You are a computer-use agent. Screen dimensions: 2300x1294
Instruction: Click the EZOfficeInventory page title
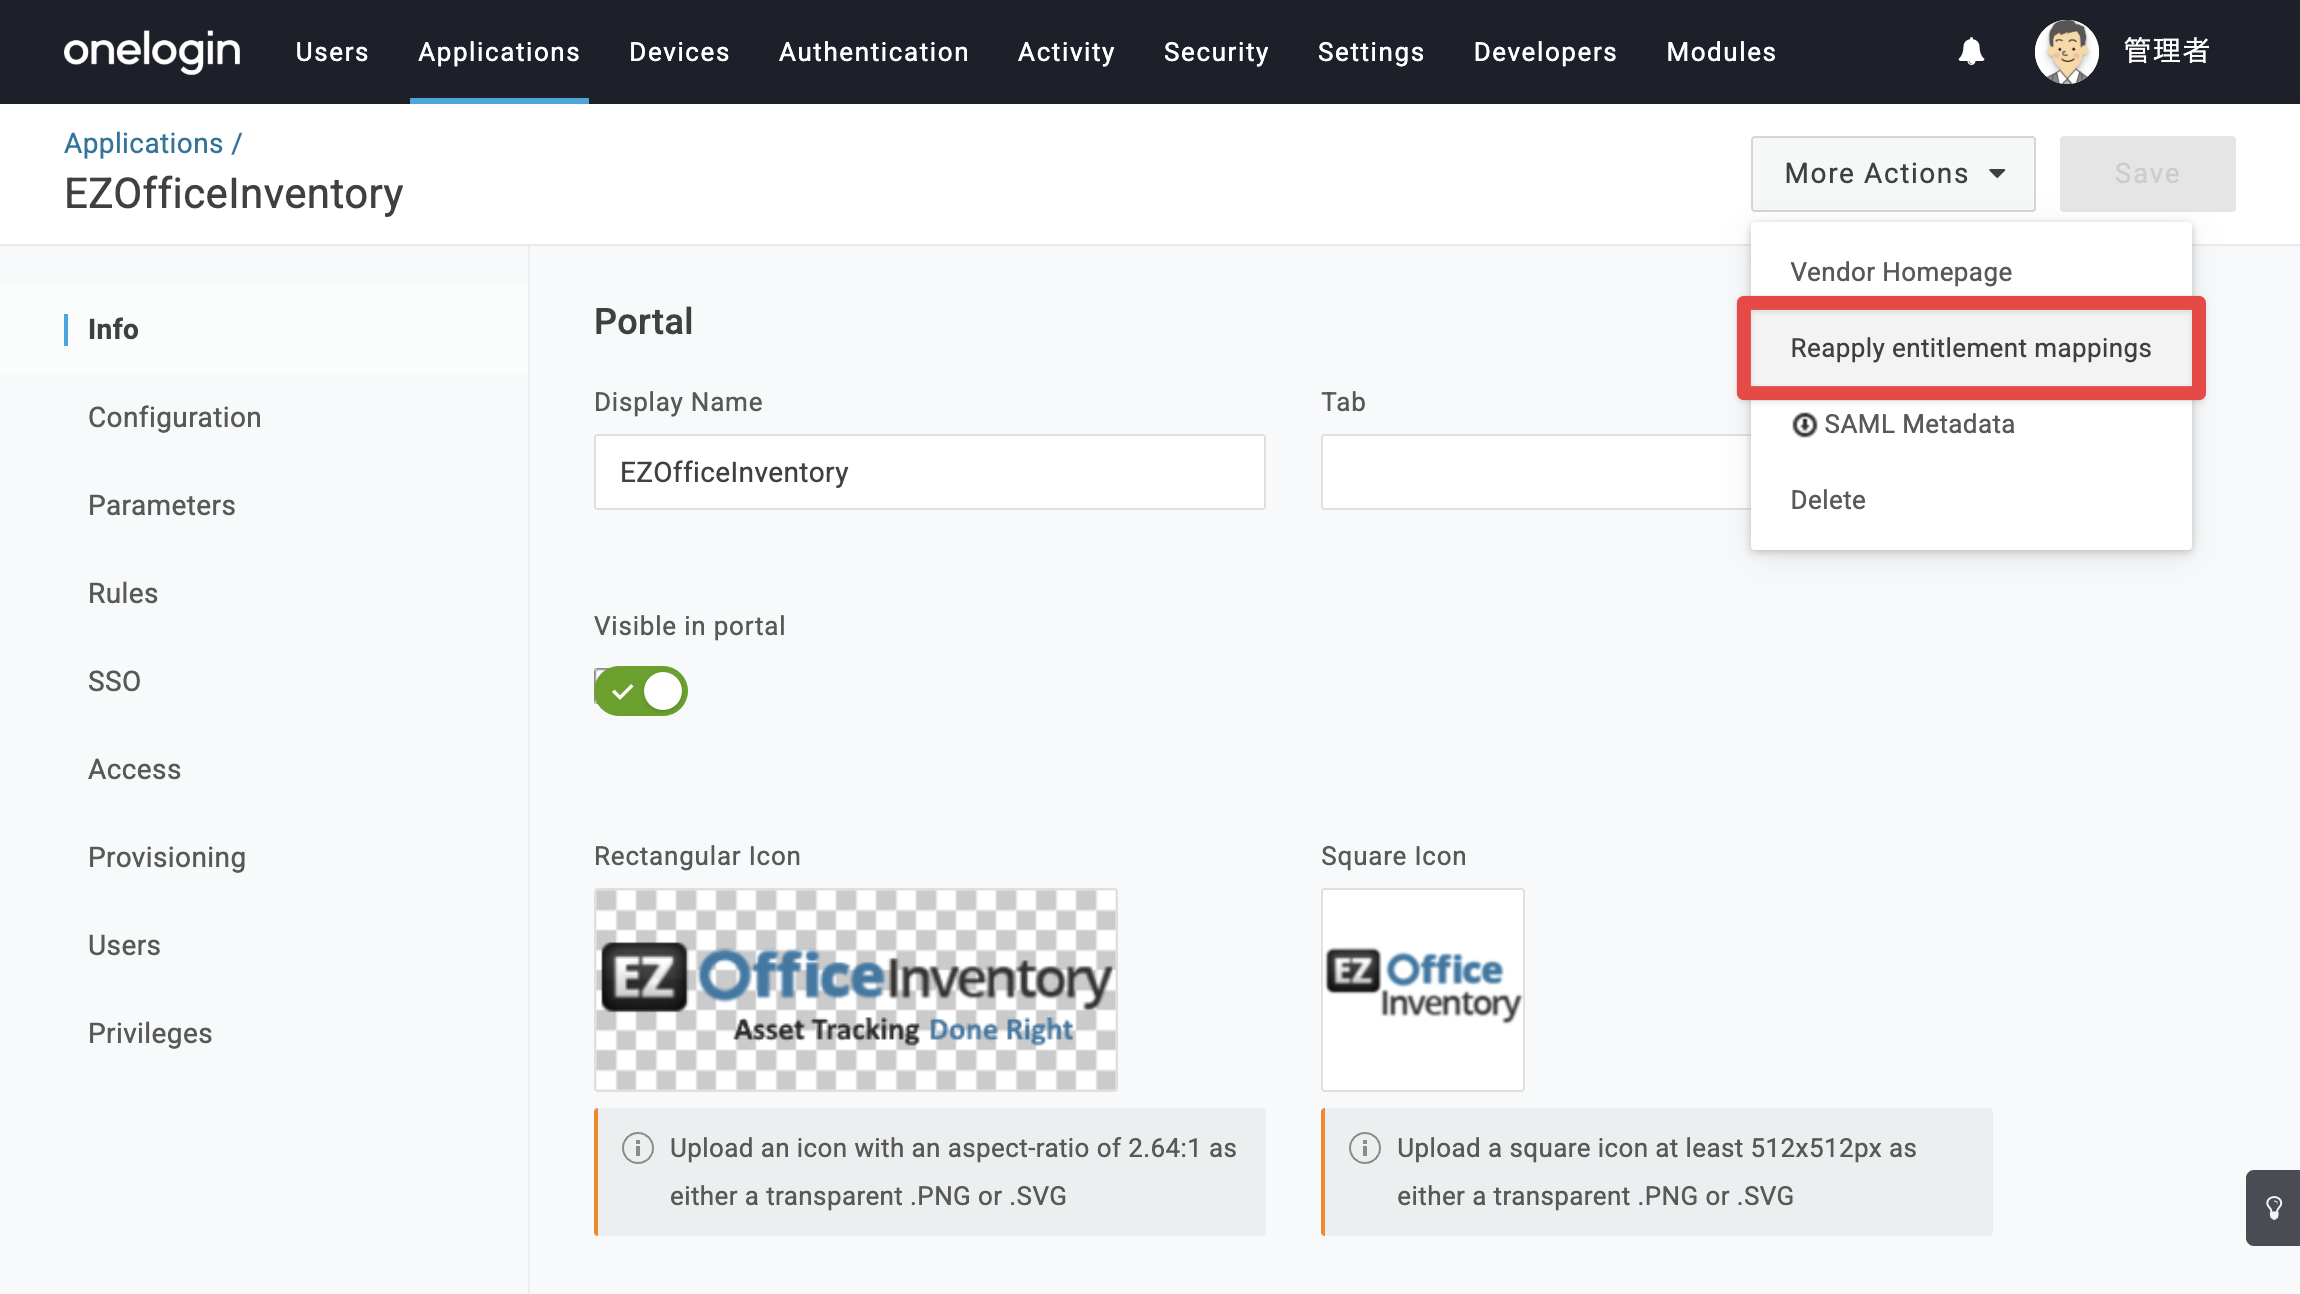234,194
